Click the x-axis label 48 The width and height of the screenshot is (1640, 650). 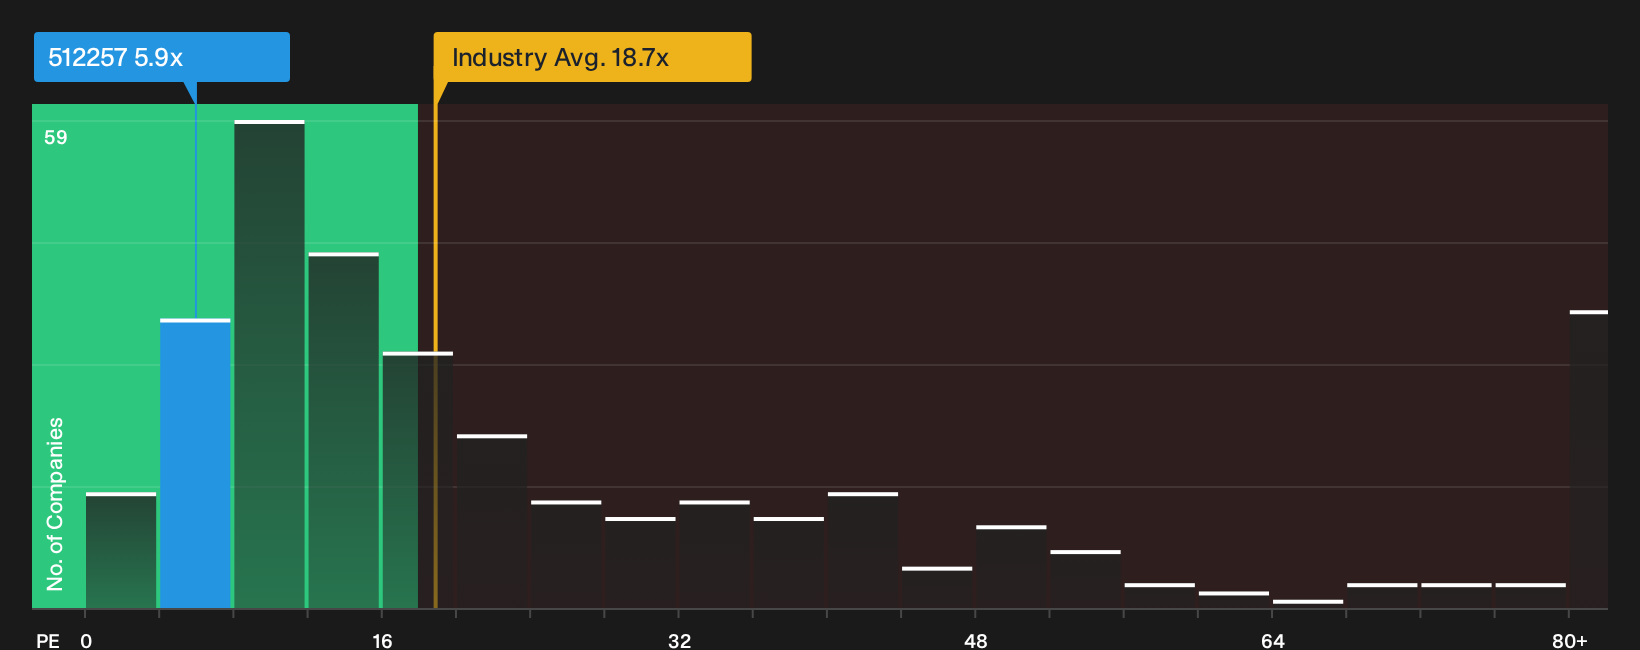[976, 640]
